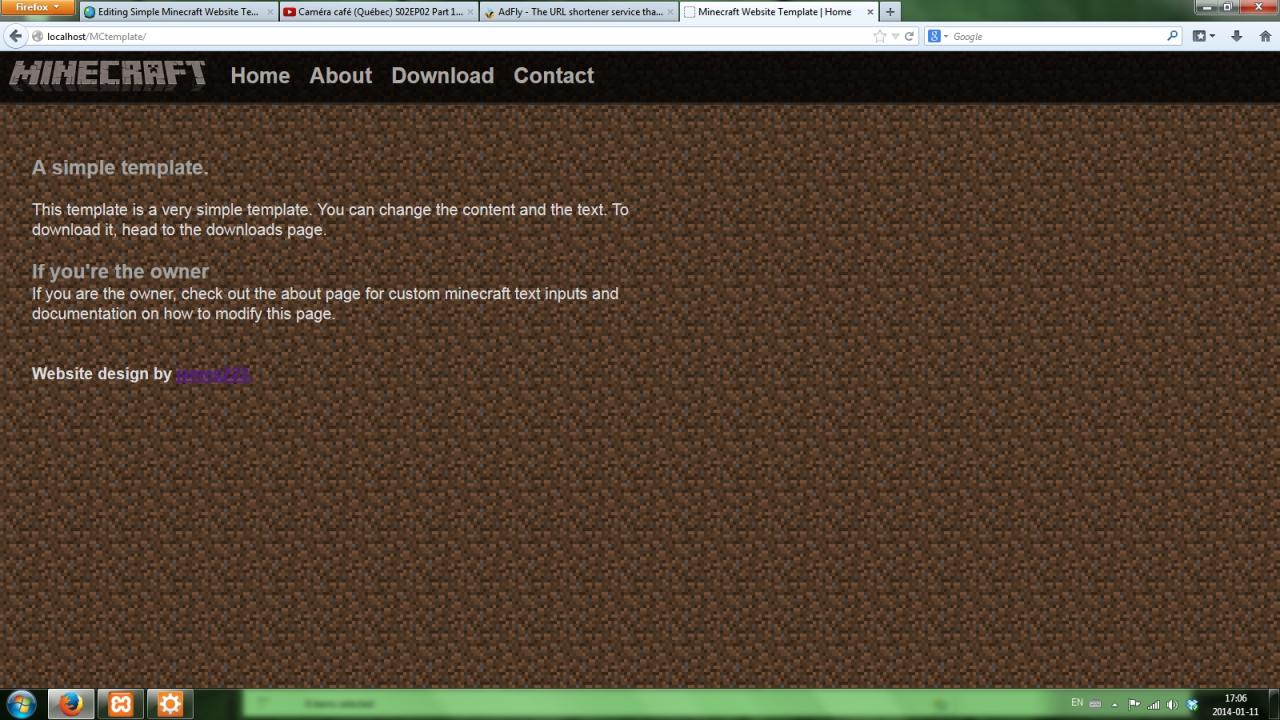Screen dimensions: 1280x720
Task: Toggle the touch keyboard from the tray
Action: 1096,704
